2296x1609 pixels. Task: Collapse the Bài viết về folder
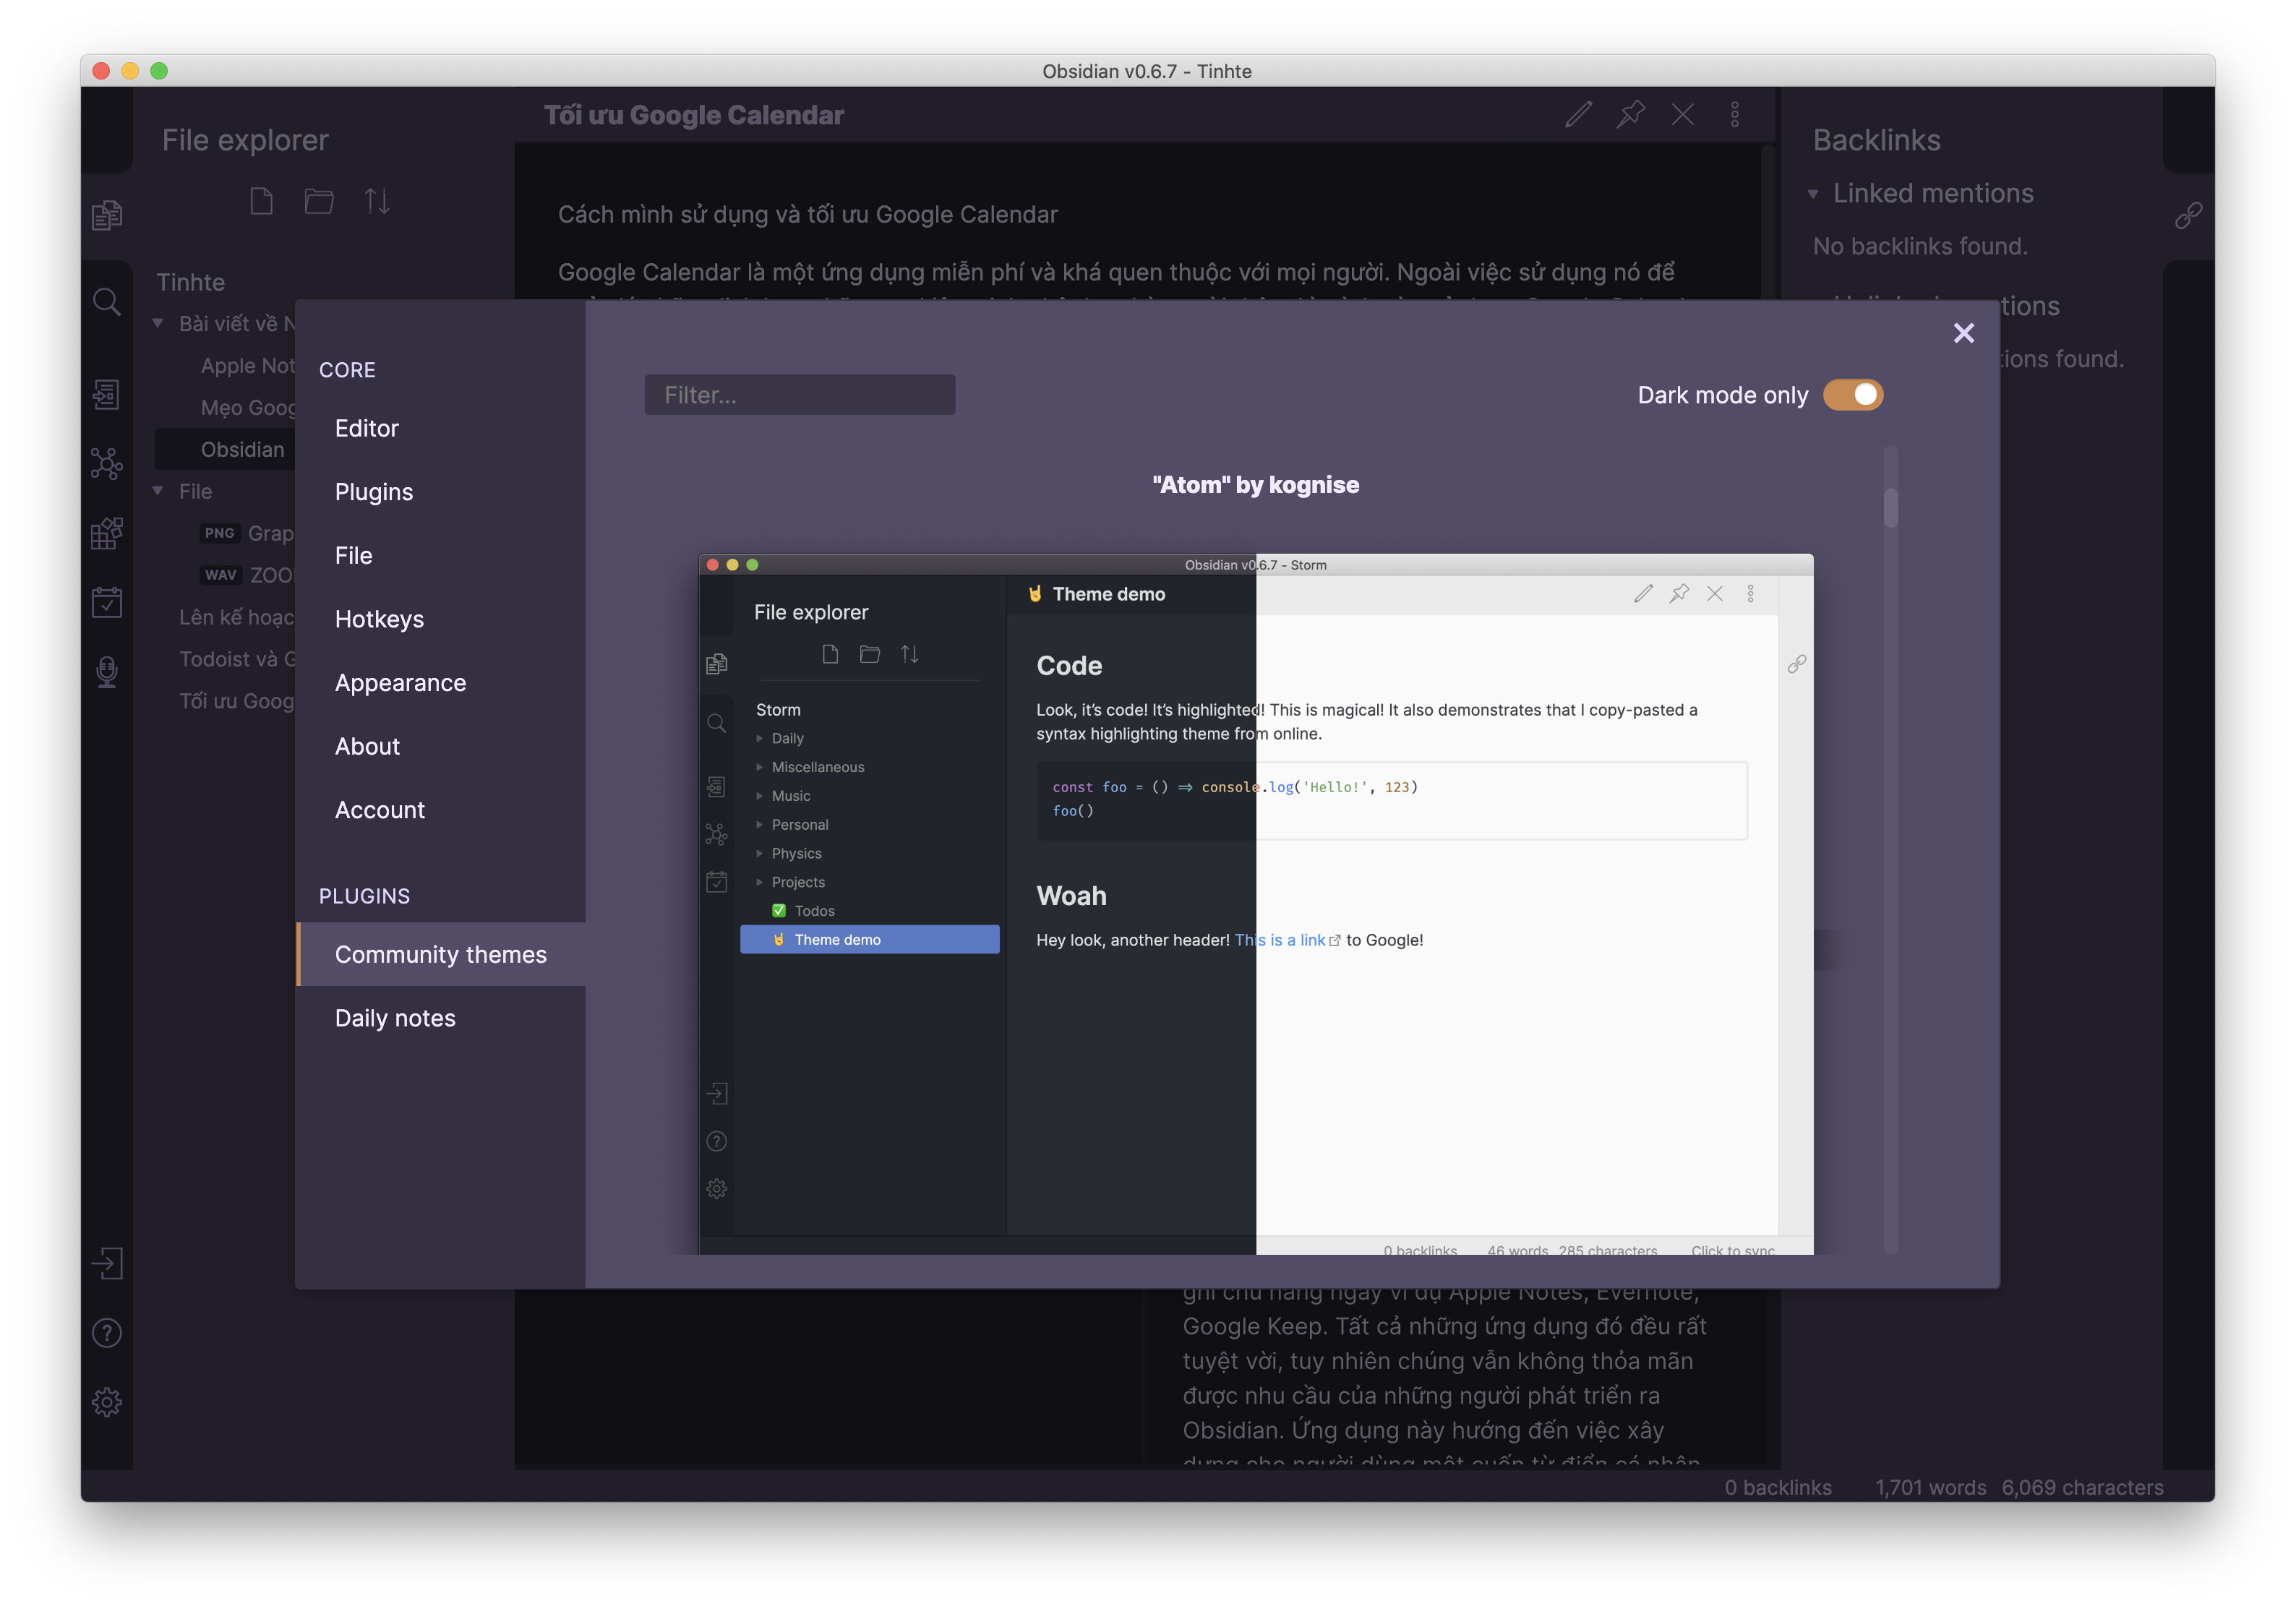click(158, 323)
